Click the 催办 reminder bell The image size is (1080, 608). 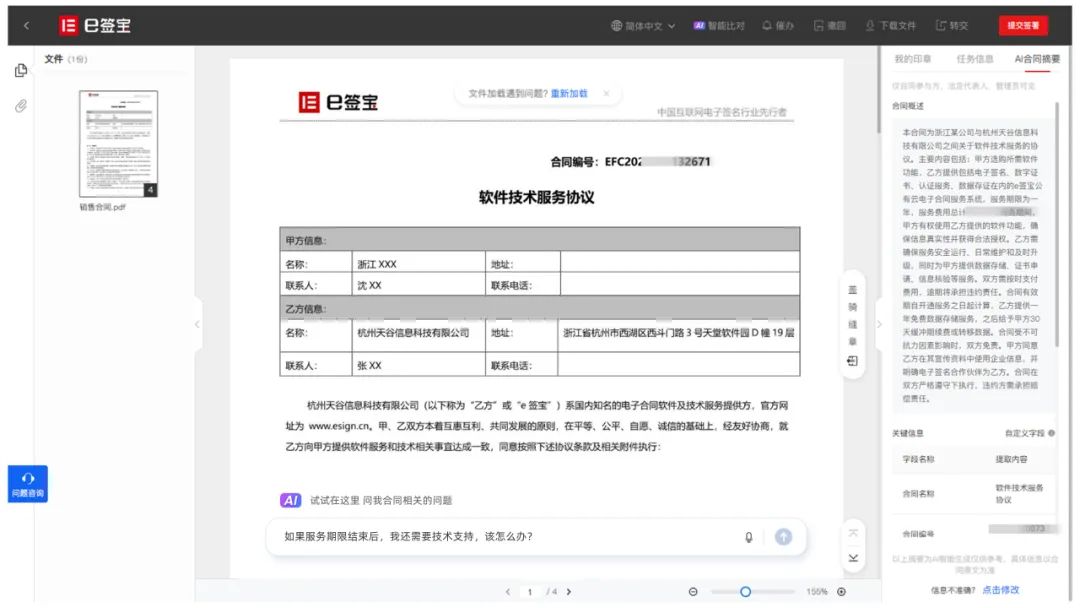(x=767, y=26)
